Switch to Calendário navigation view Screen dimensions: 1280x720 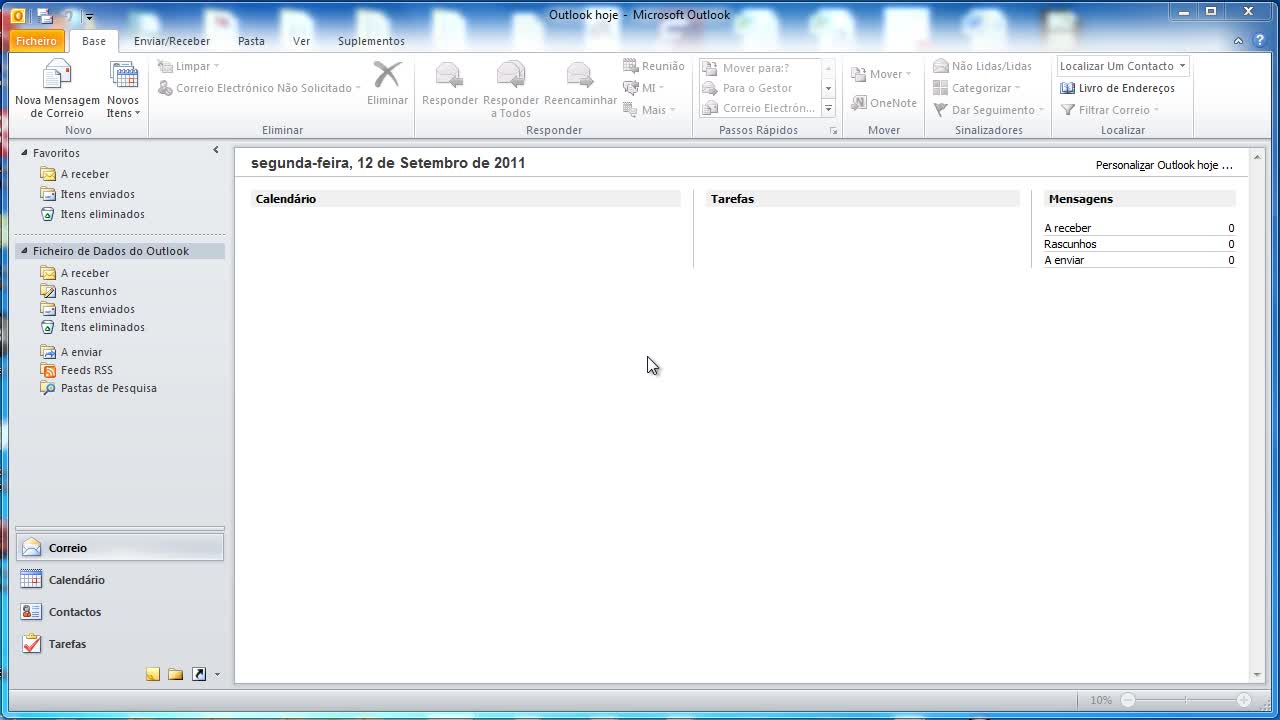tap(120, 580)
